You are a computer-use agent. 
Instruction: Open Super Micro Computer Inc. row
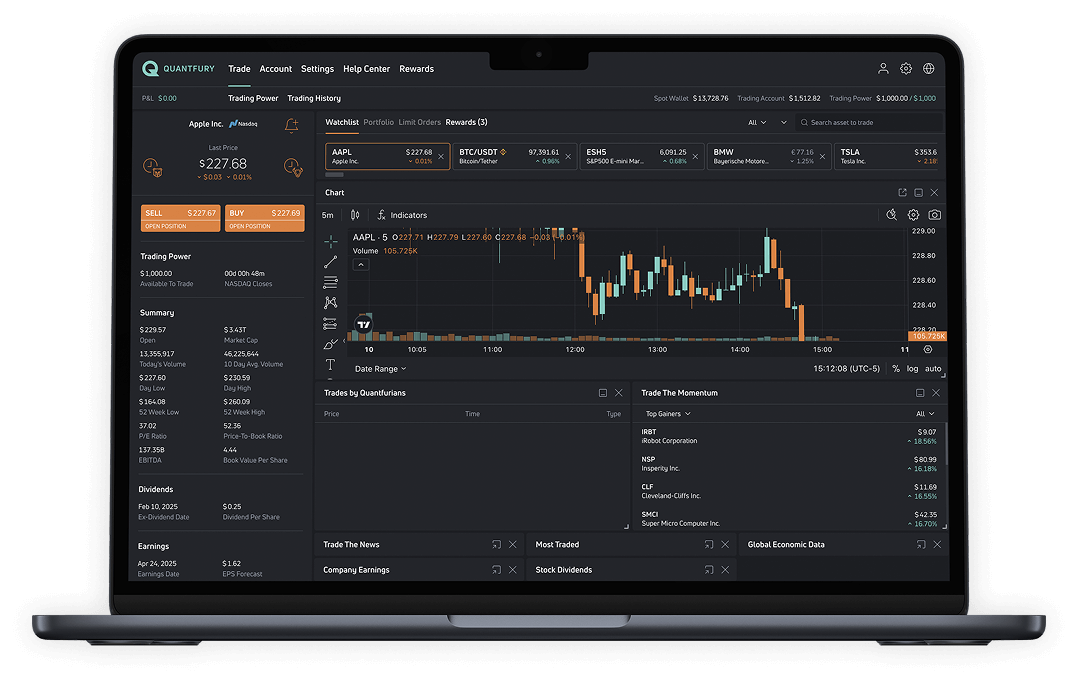pos(789,519)
